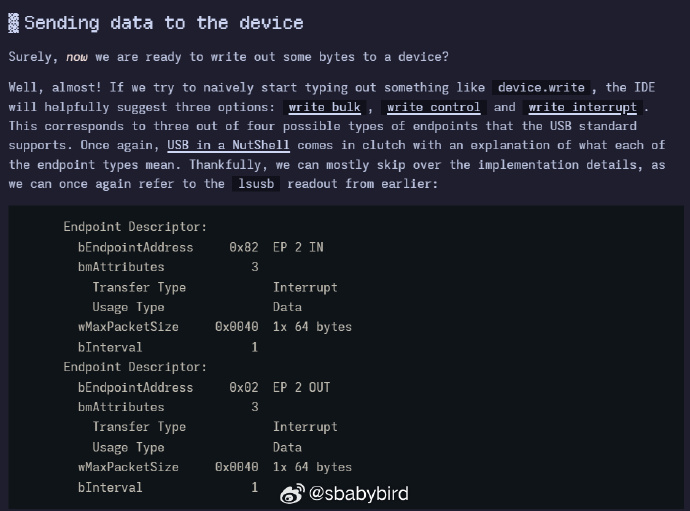Click the block glyph icon before heading
This screenshot has height=511, width=690.
tap(14, 23)
